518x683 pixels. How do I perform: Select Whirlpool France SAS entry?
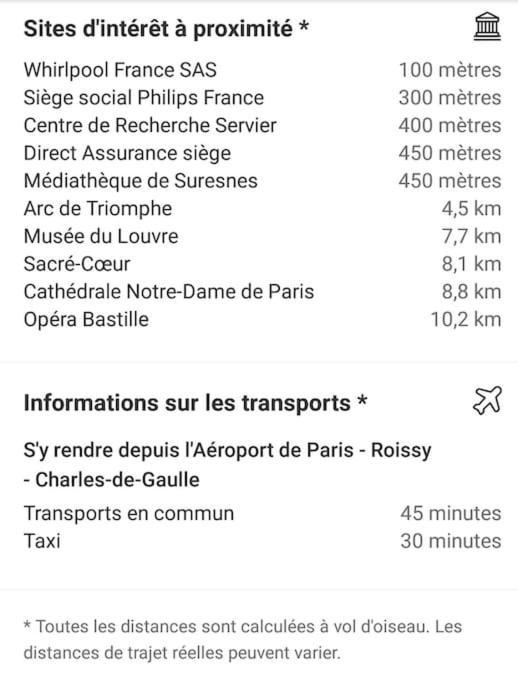pyautogui.click(x=262, y=70)
